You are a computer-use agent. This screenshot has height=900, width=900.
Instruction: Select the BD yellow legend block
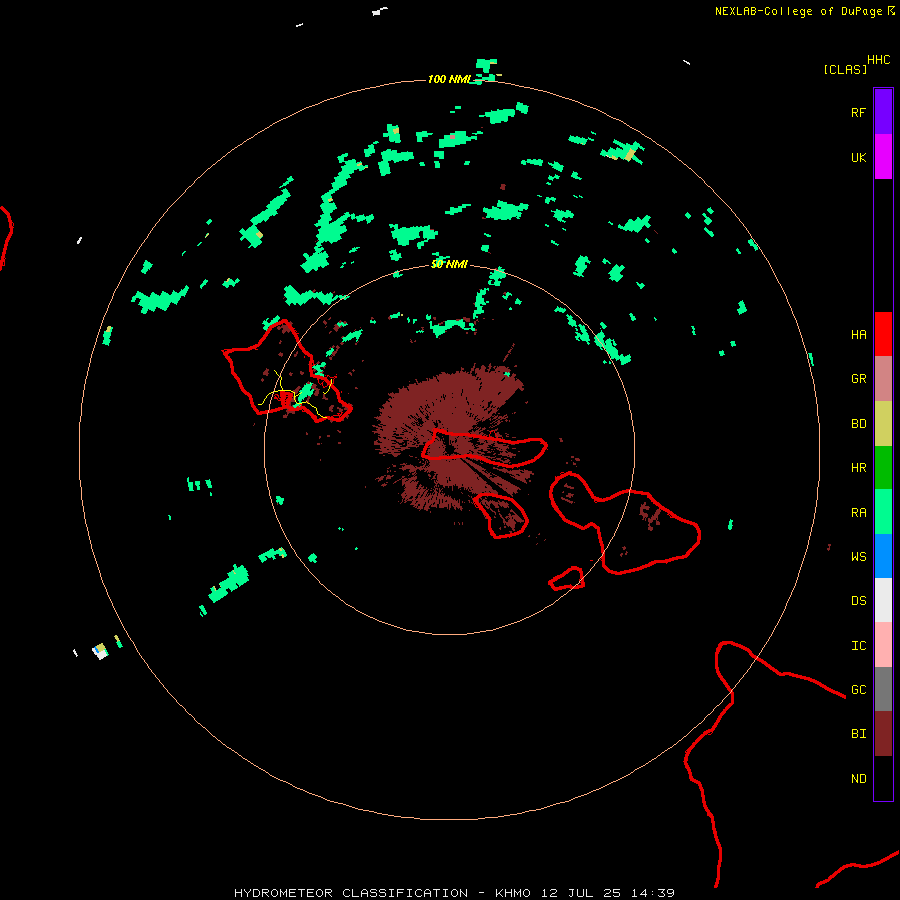coord(883,424)
